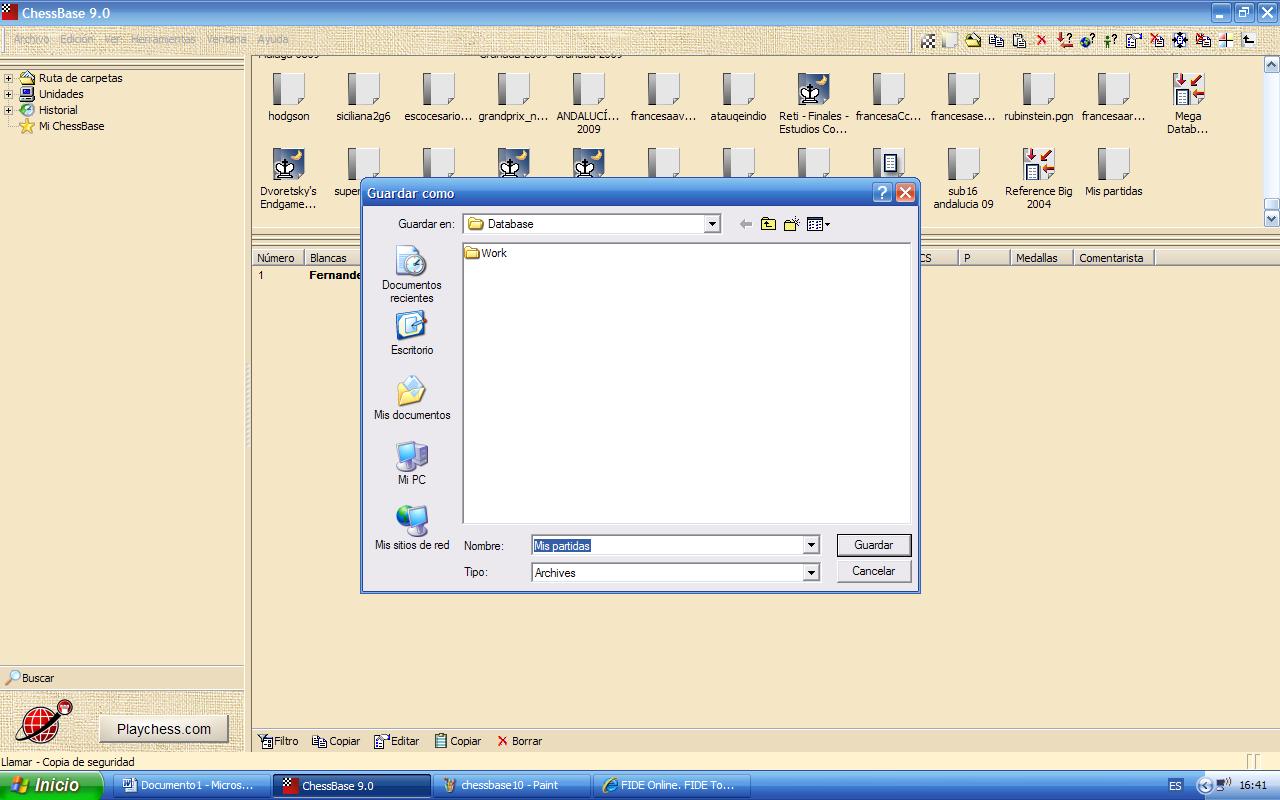Switch to chessbase10 - Paint taskbar item
The image size is (1280, 800).
pos(512,785)
